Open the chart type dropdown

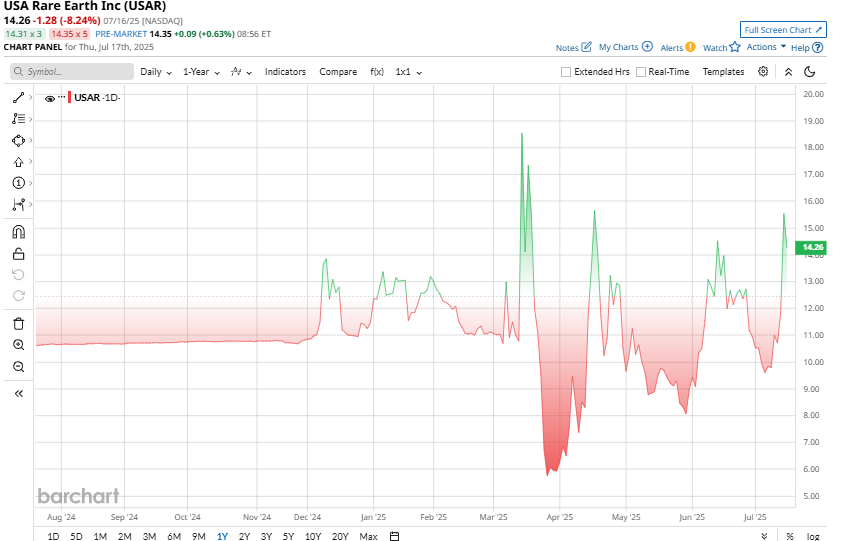click(241, 72)
